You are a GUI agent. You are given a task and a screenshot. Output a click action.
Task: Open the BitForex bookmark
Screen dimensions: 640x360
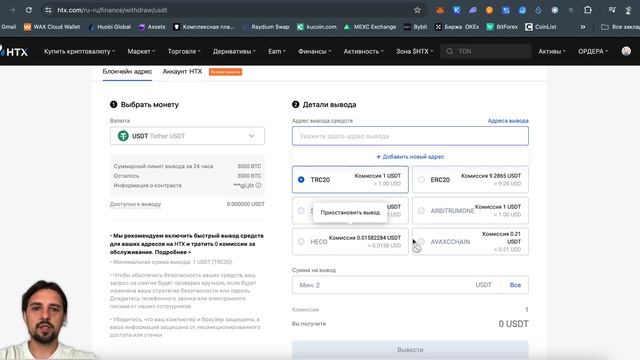[502, 27]
